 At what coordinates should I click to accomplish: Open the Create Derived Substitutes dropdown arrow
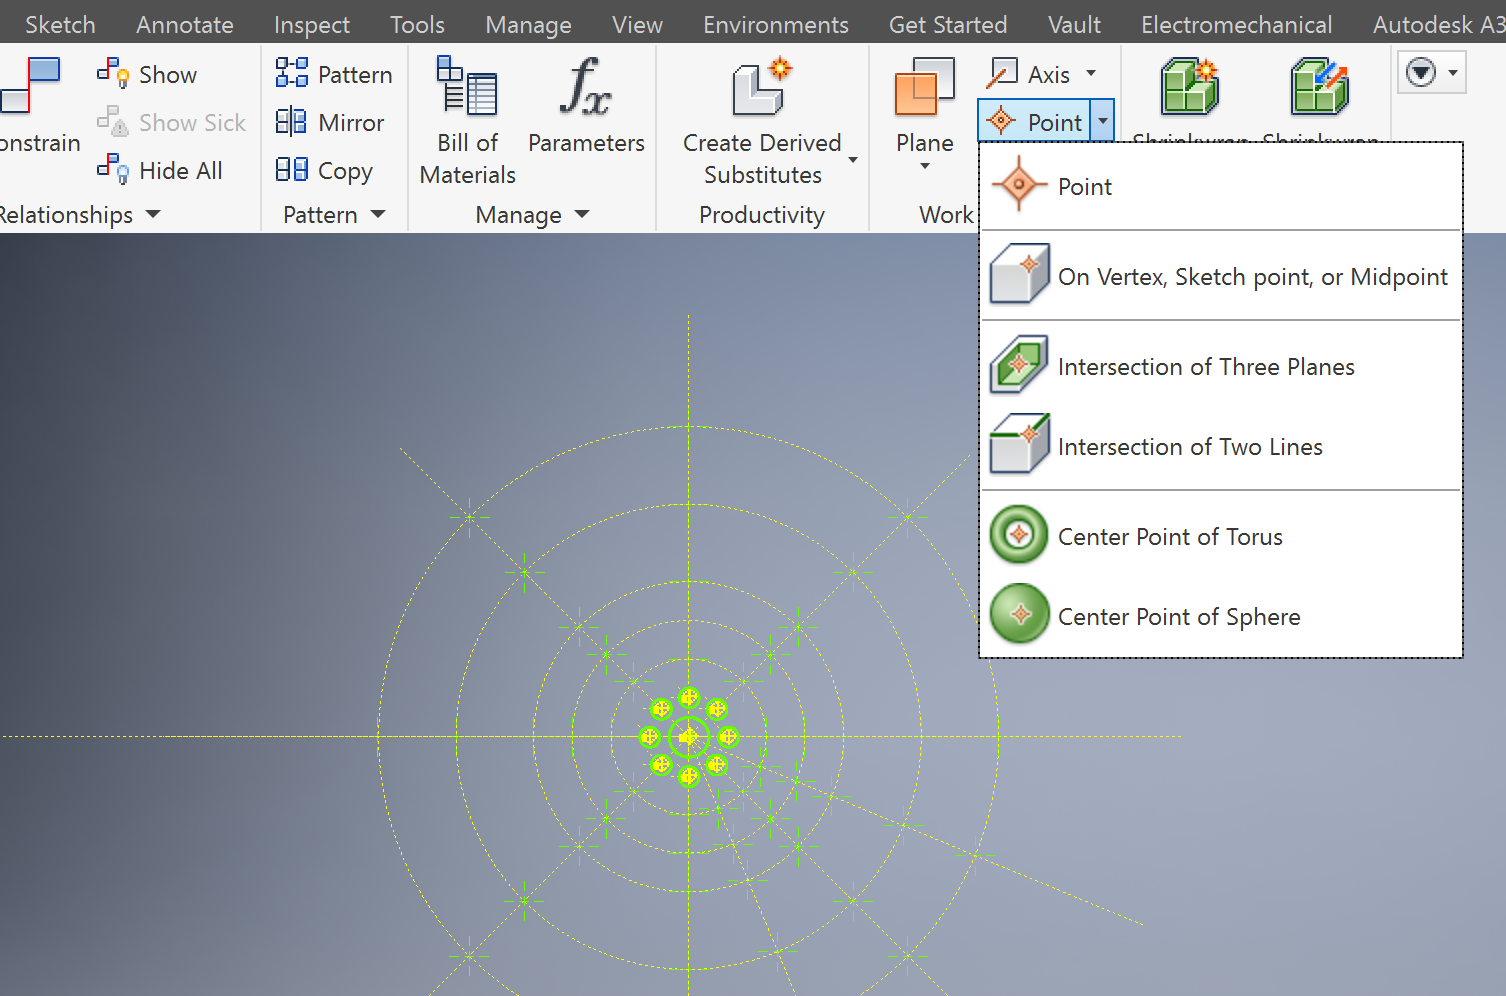pyautogui.click(x=853, y=160)
